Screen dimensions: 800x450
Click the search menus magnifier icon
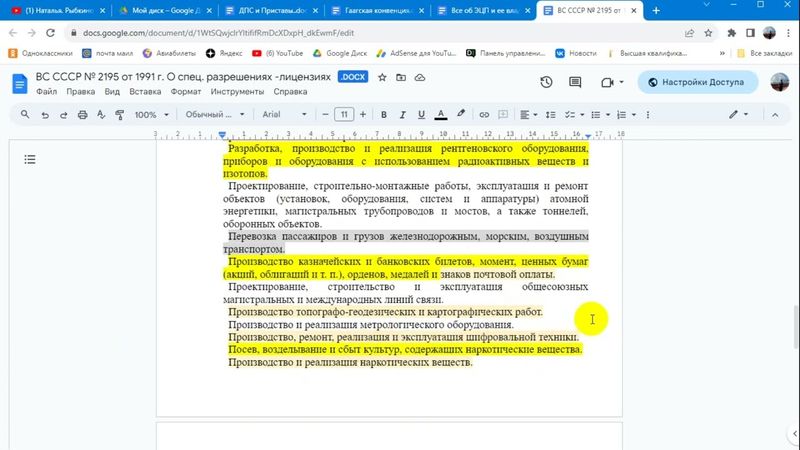(x=24, y=115)
